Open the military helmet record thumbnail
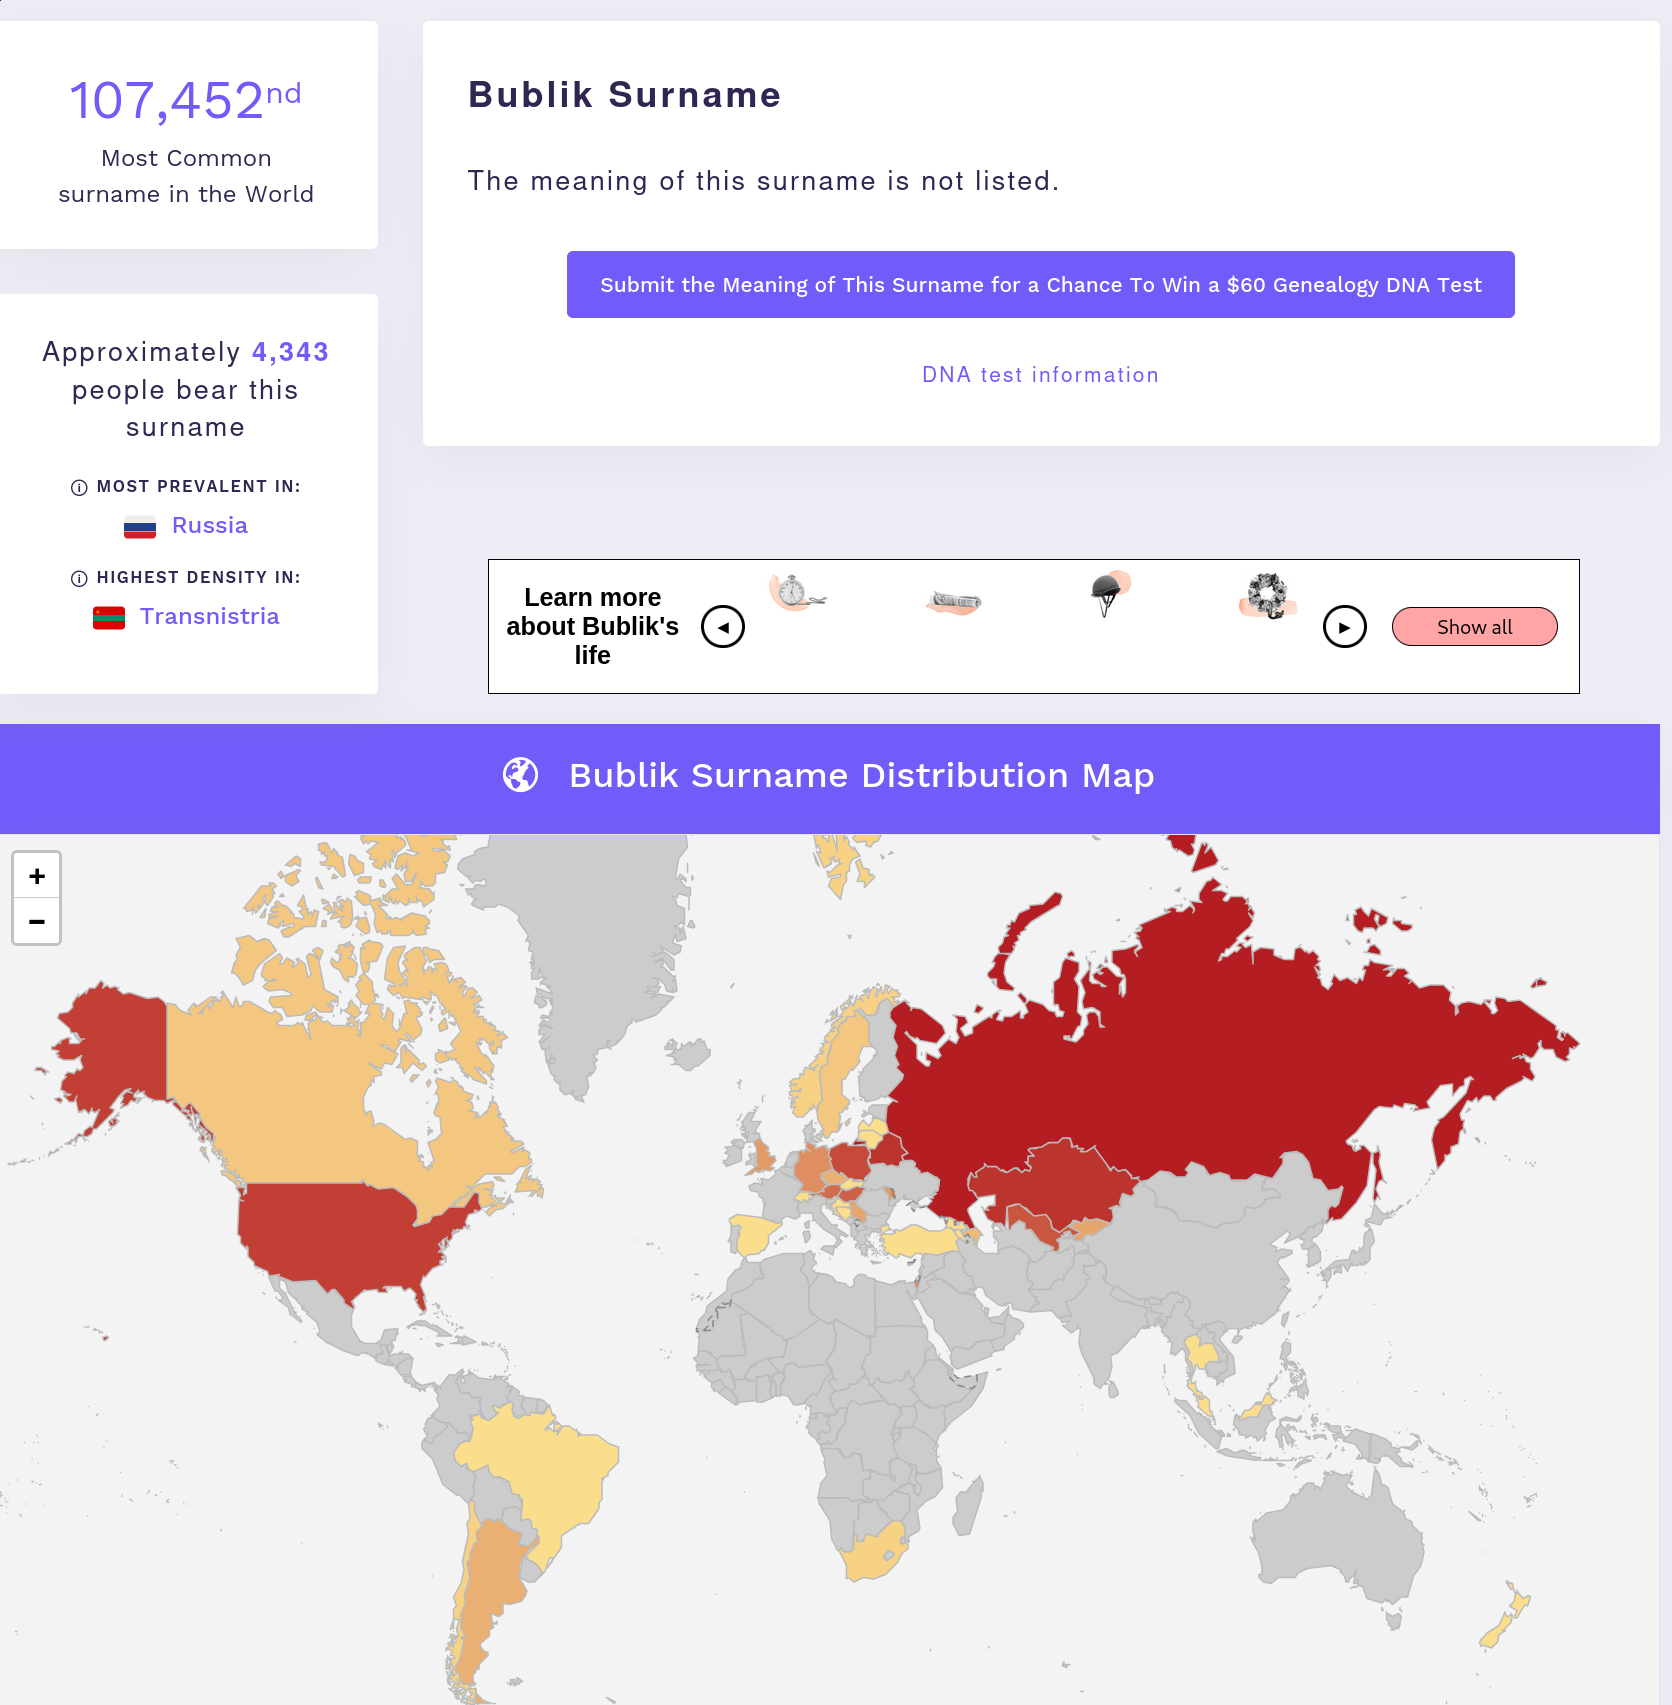The height and width of the screenshot is (1705, 1672). pos(1109,594)
